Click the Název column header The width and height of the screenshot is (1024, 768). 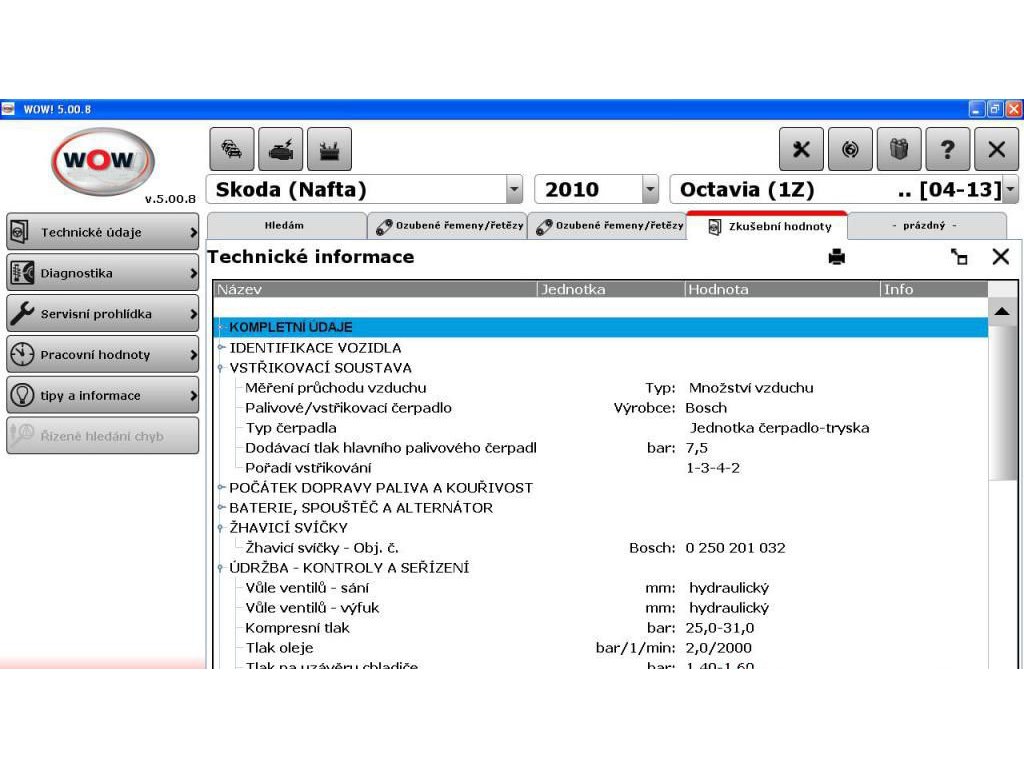click(375, 289)
